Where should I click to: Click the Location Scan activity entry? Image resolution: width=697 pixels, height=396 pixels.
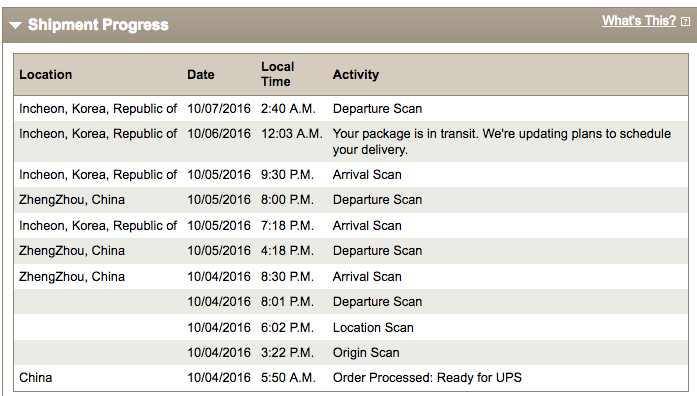373,328
